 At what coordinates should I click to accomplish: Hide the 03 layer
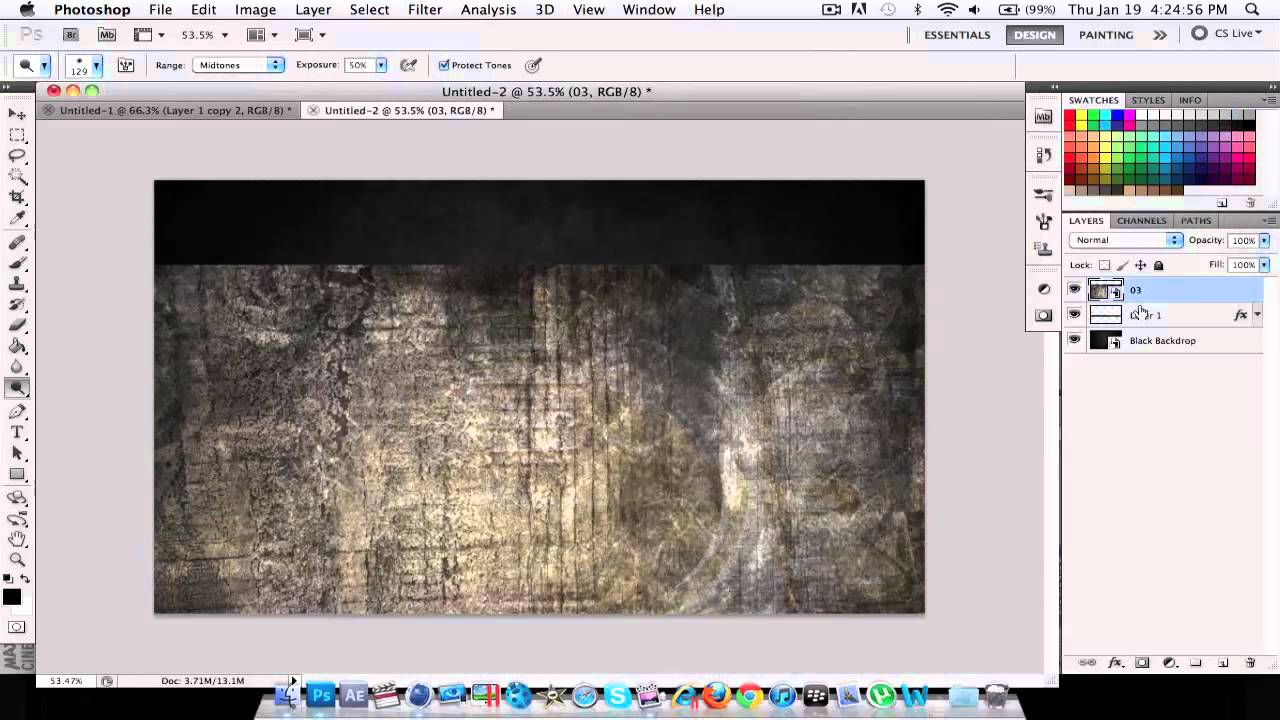pyautogui.click(x=1074, y=290)
